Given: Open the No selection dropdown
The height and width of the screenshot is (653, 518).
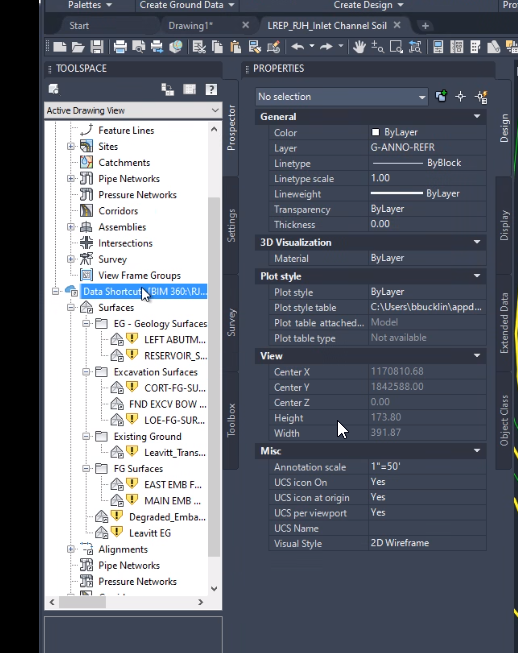Looking at the screenshot, I should [341, 97].
